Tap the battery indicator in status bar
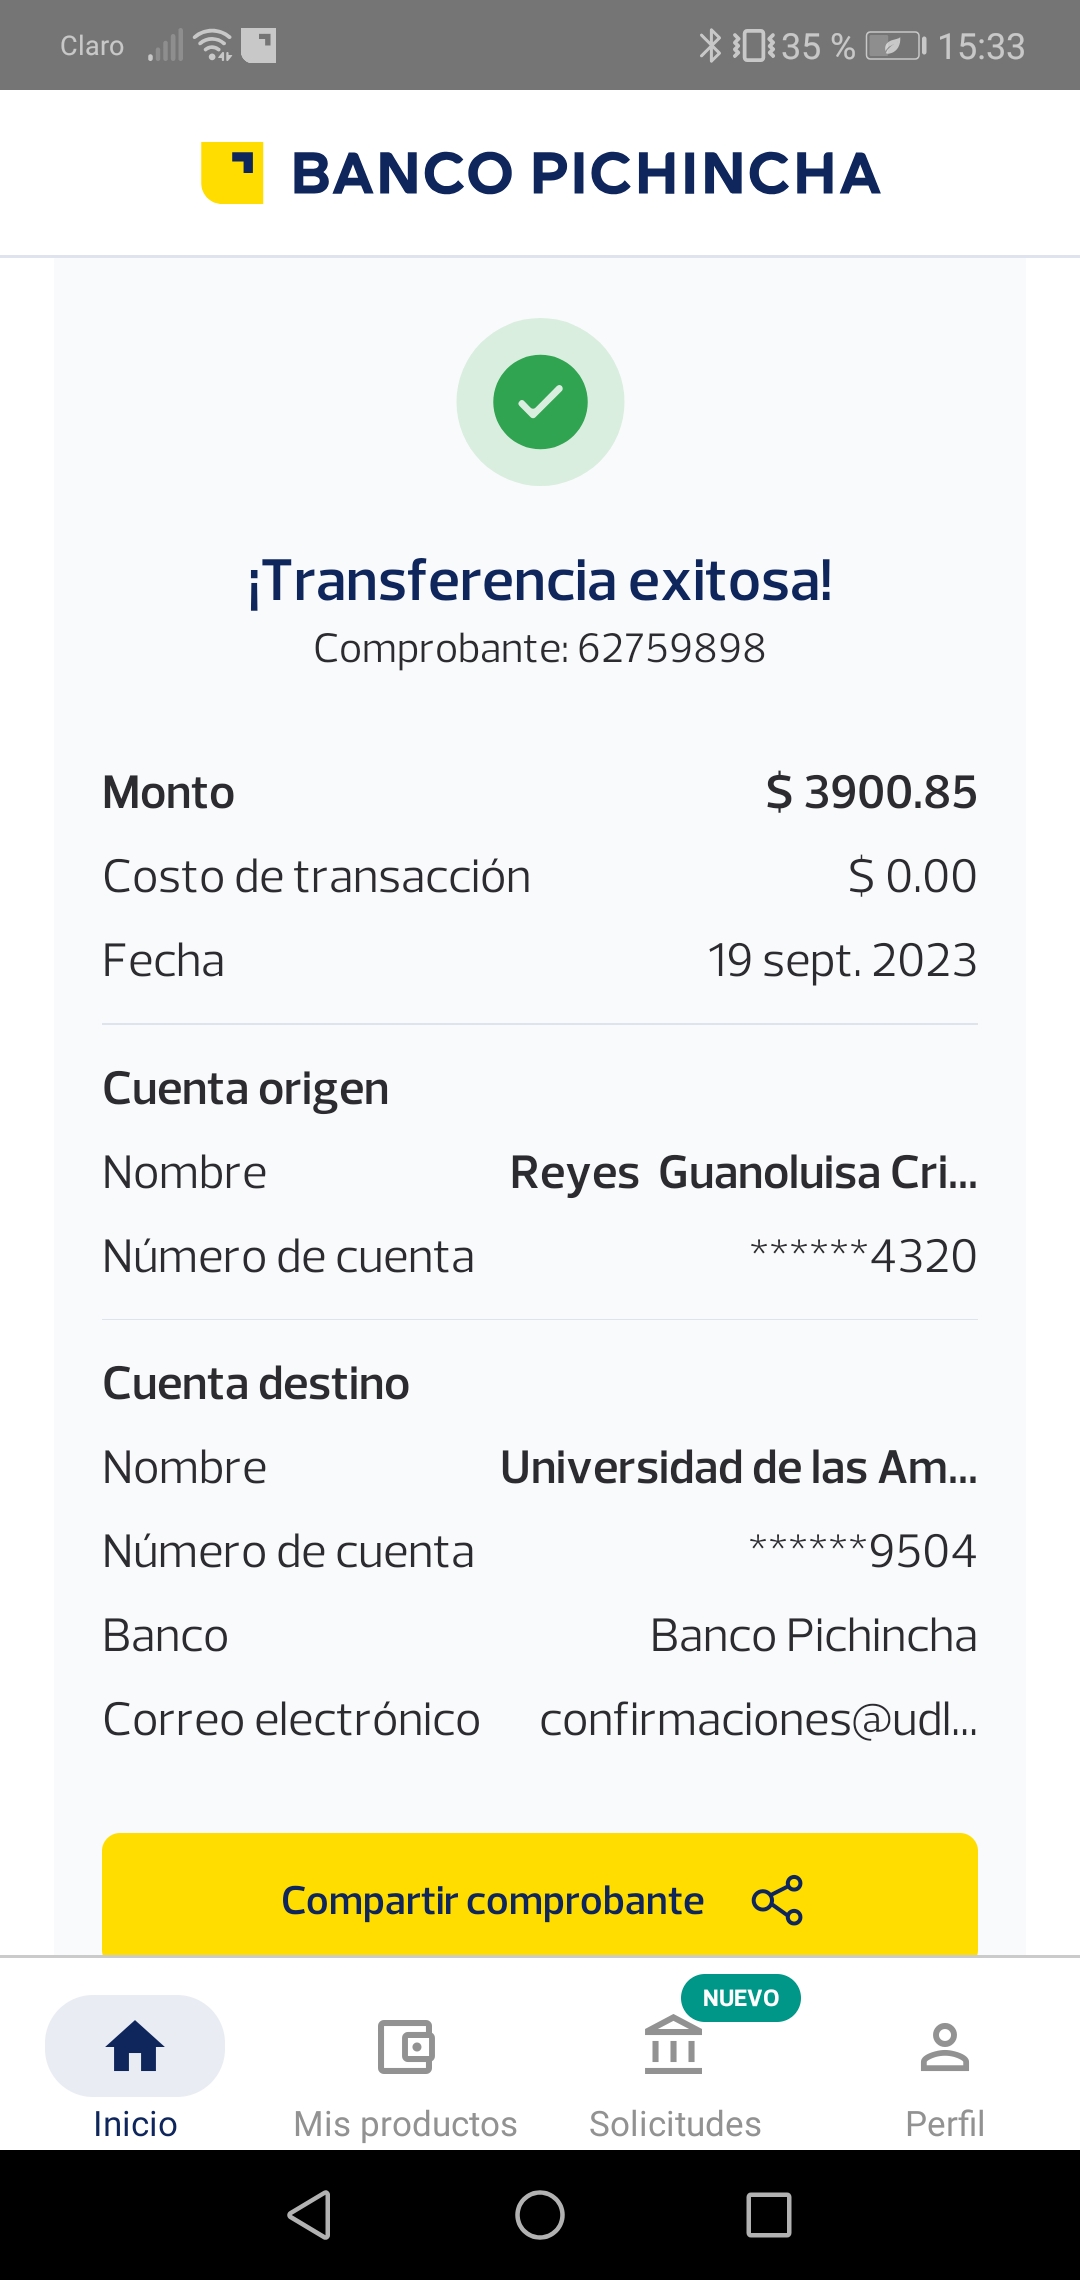This screenshot has width=1080, height=2280. coord(896,46)
